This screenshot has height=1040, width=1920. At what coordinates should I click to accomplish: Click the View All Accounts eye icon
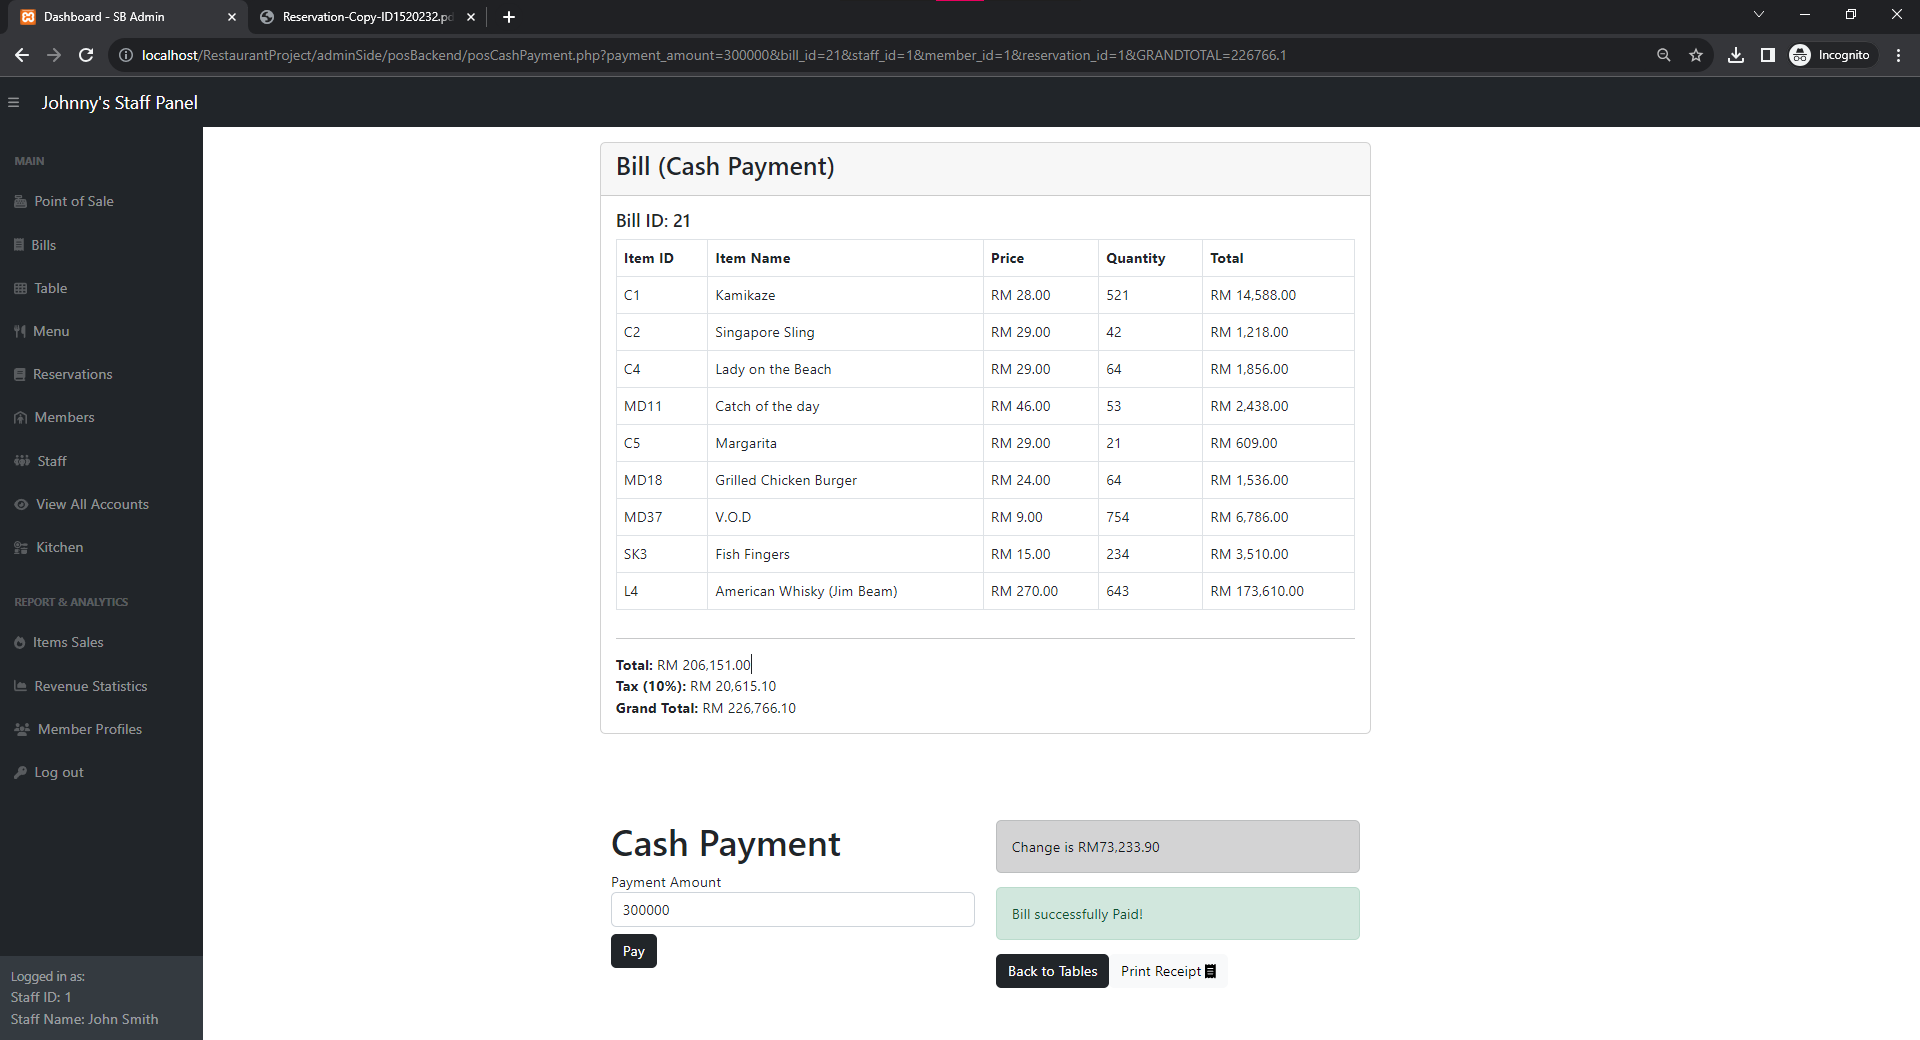point(21,505)
